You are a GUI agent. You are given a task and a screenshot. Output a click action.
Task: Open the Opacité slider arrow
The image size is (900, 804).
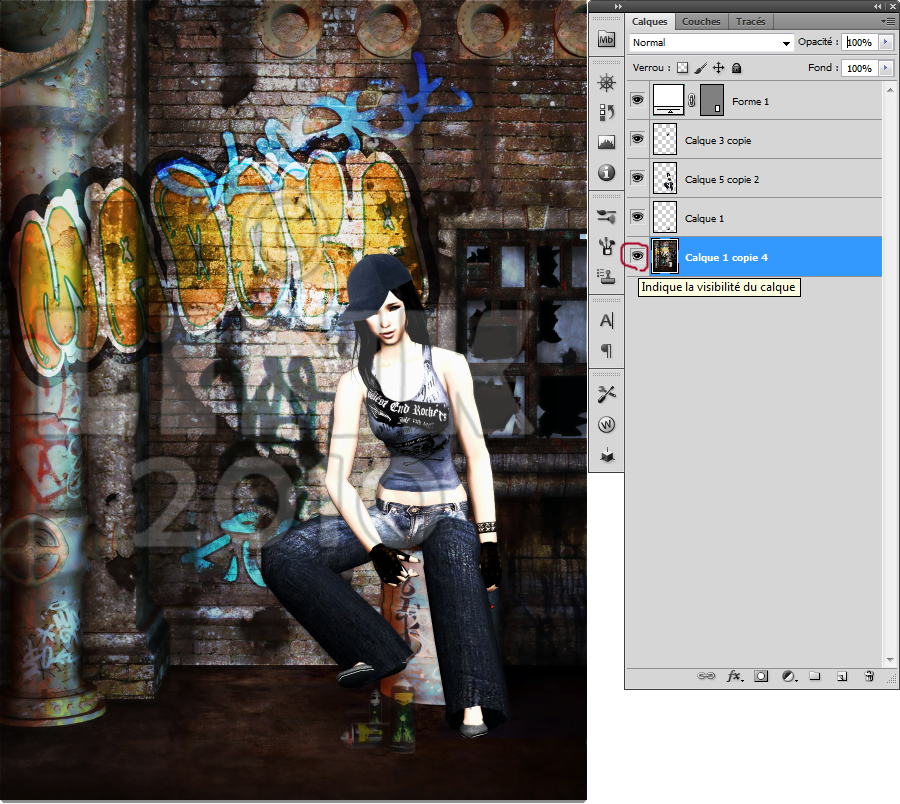coord(884,43)
